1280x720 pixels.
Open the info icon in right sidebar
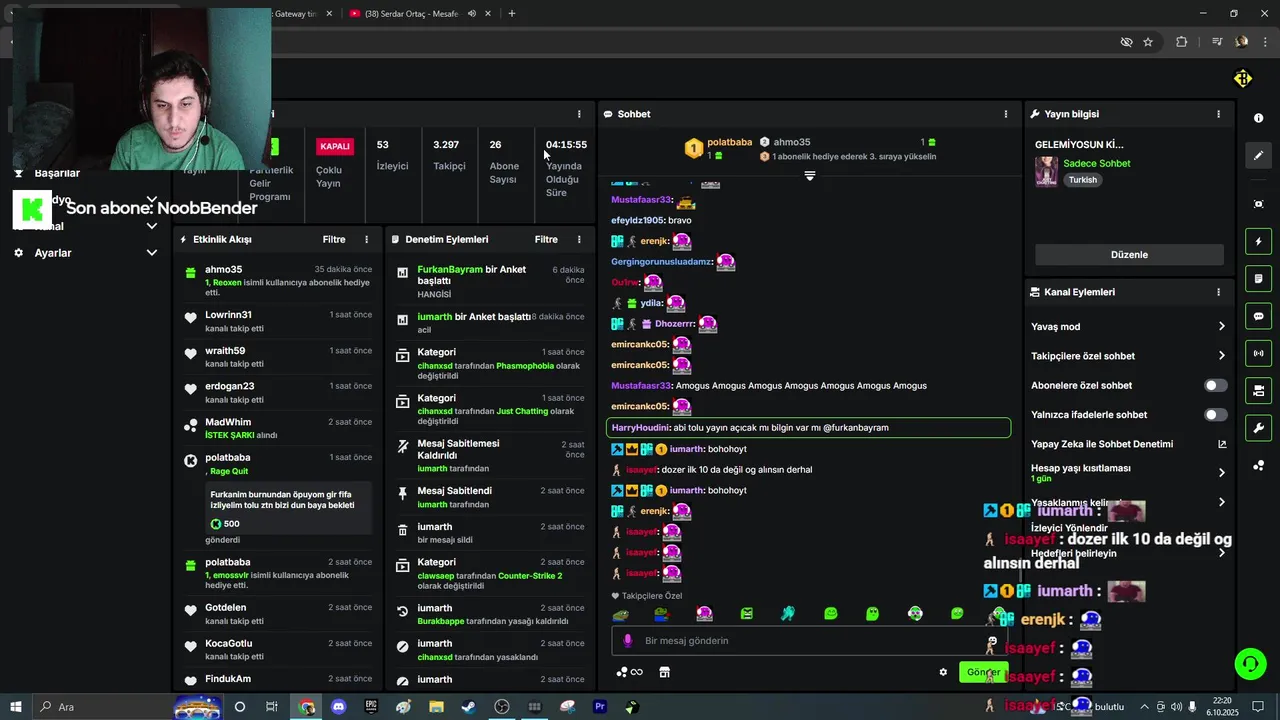coord(1258,118)
